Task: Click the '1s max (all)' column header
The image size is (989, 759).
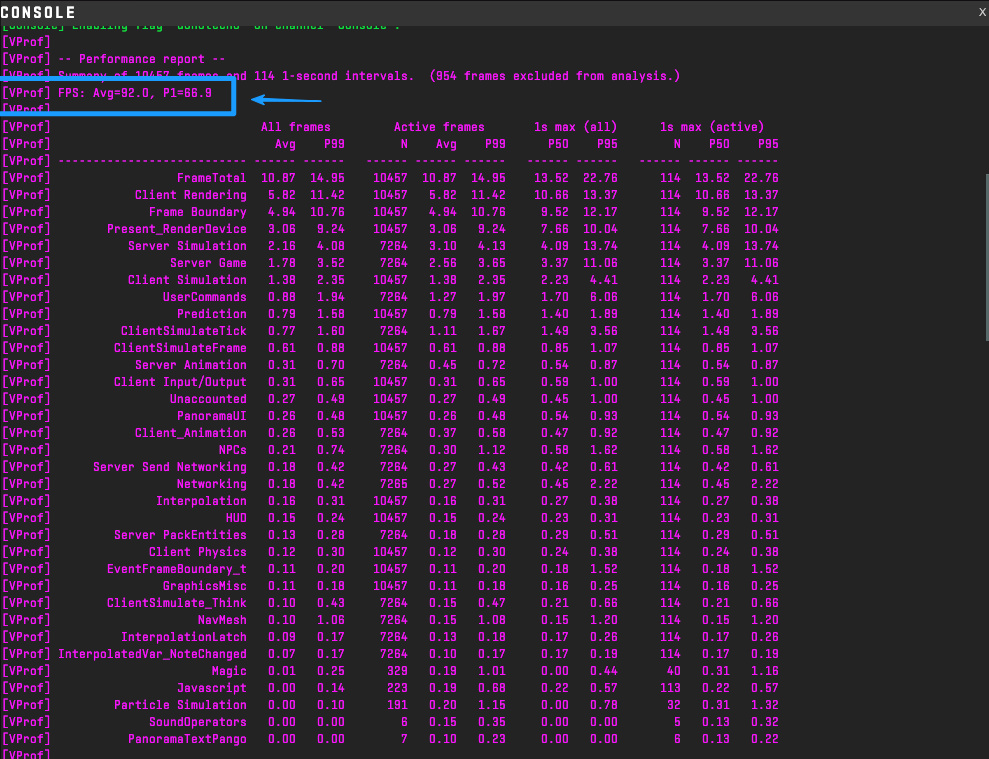Action: click(x=576, y=127)
